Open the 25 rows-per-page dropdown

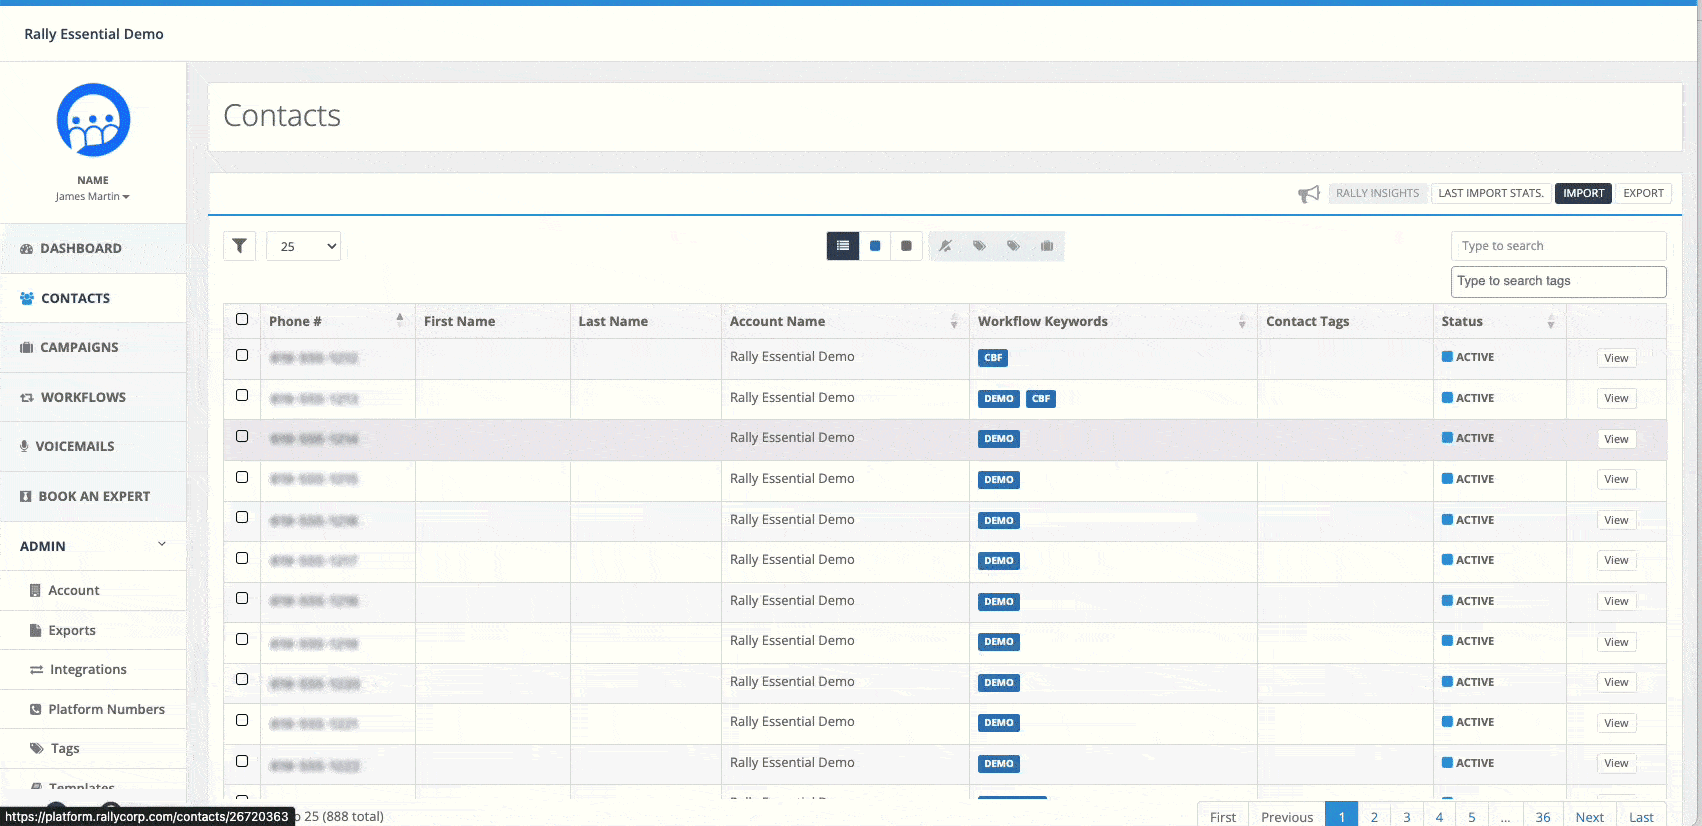click(304, 246)
